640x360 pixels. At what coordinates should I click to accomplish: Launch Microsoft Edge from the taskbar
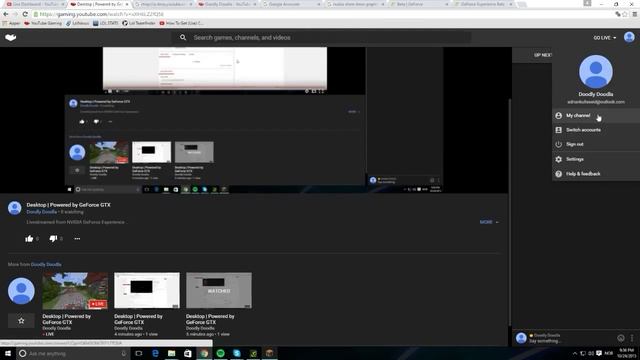[x=155, y=353]
